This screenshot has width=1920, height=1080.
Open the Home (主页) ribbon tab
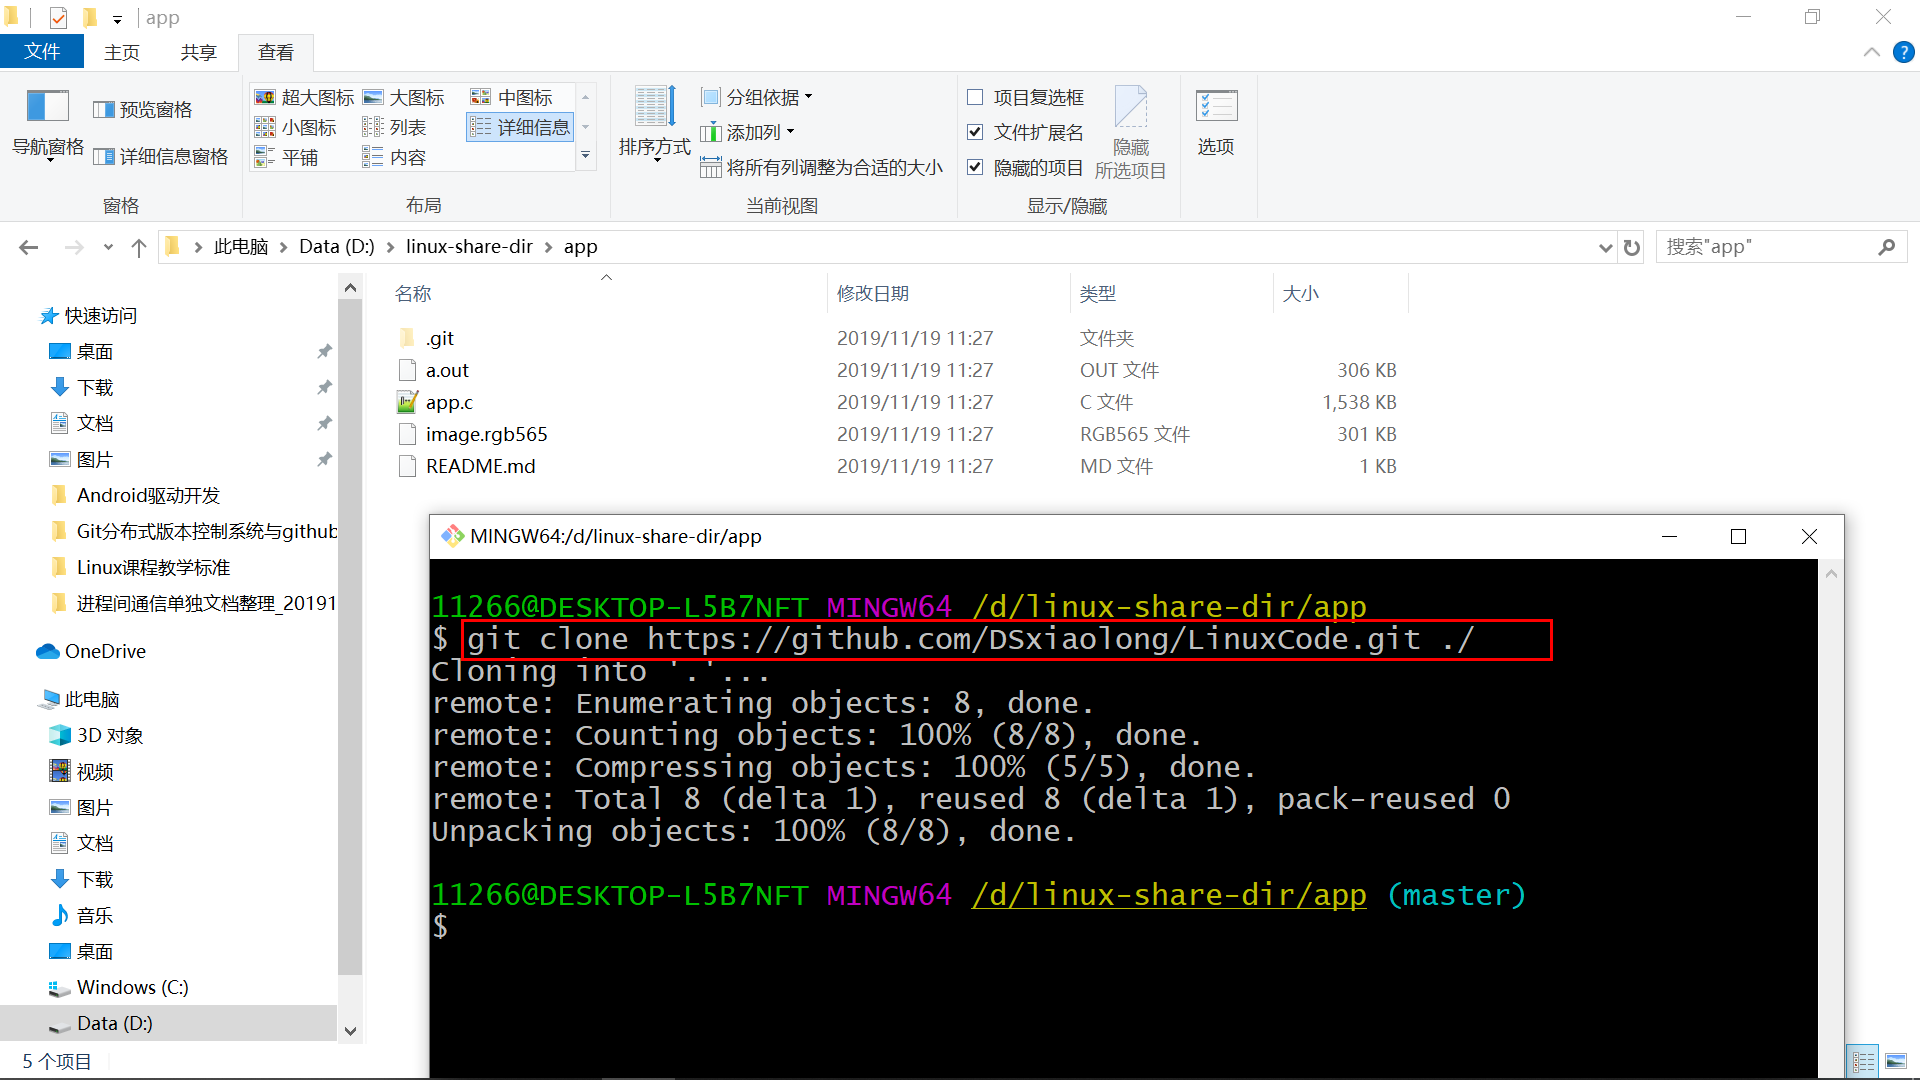tap(122, 52)
